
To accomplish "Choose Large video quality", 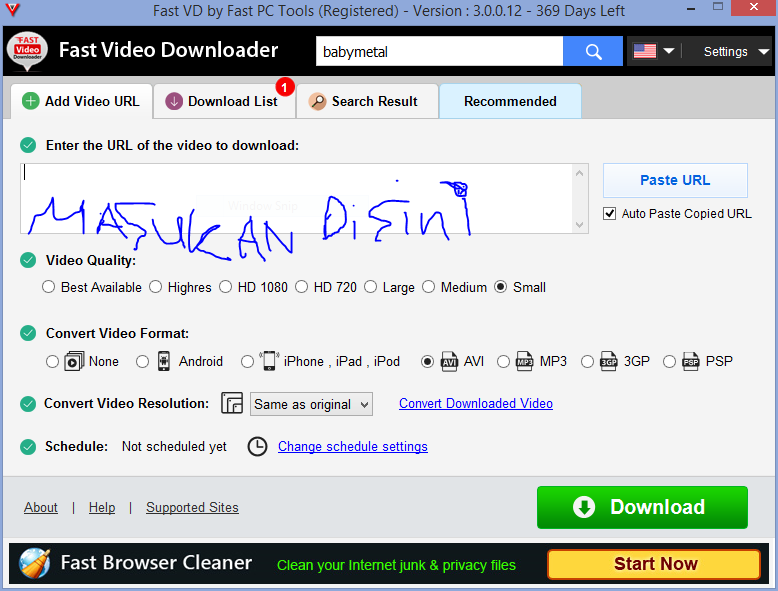I will (x=370, y=287).
